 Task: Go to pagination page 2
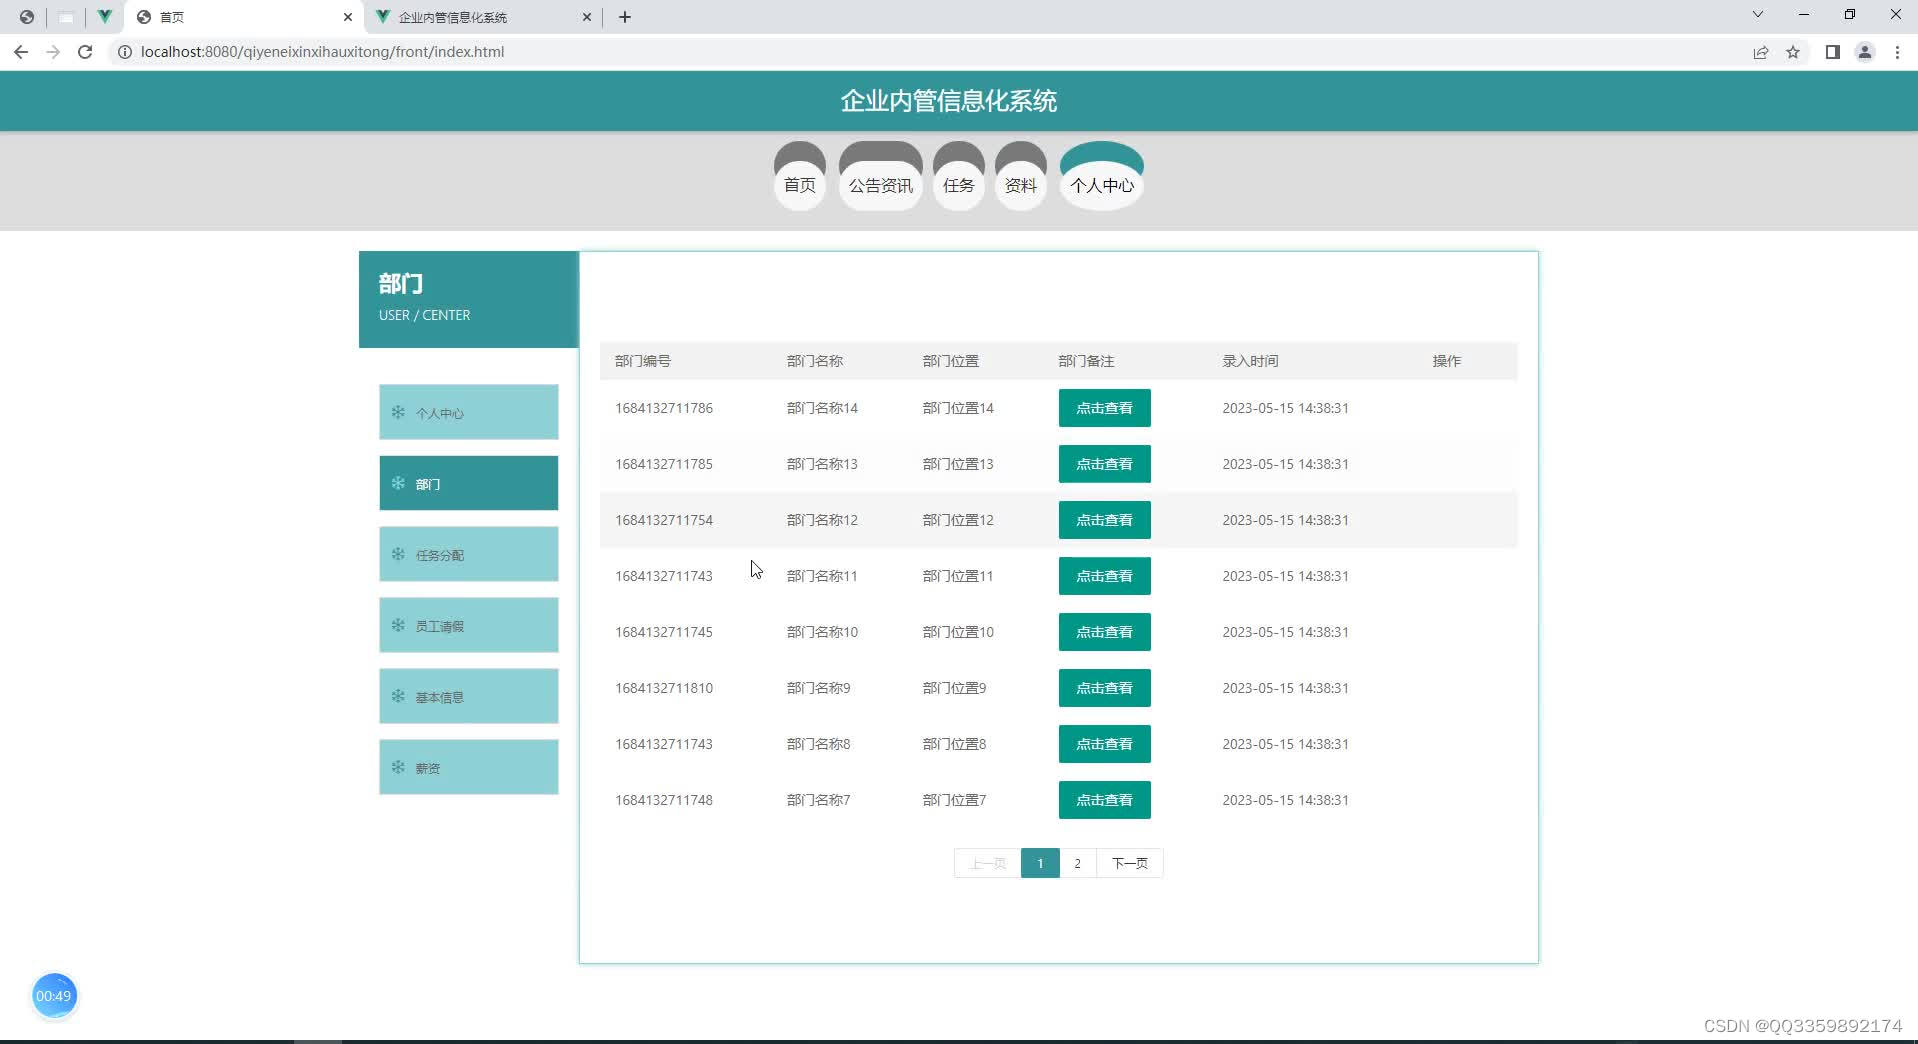pos(1077,863)
